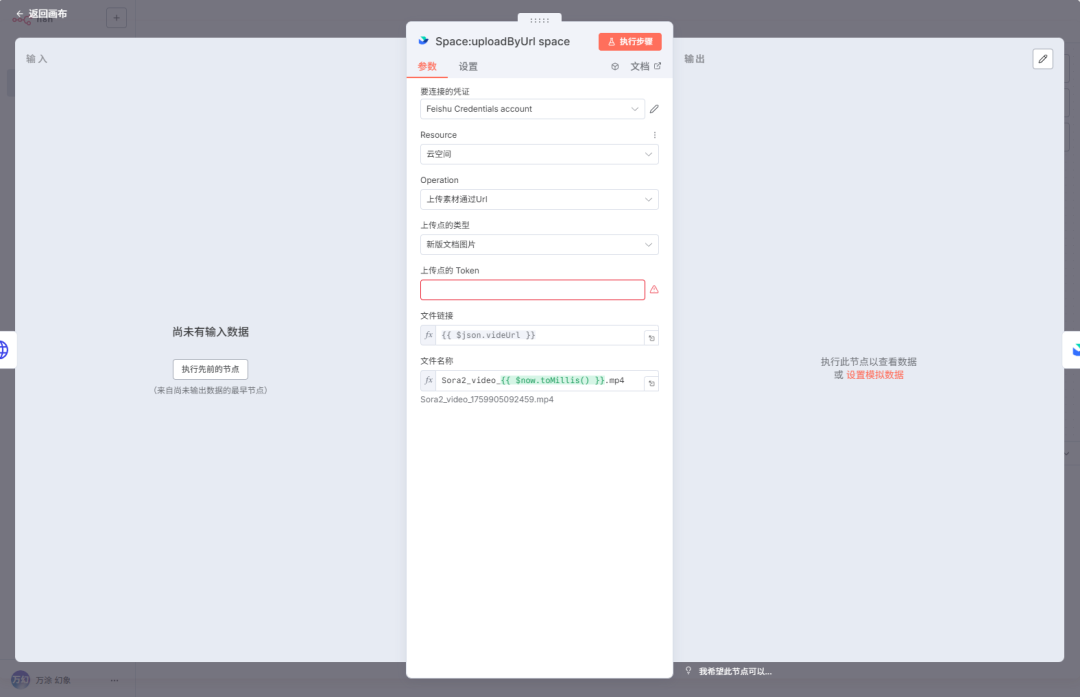The image size is (1080, 697).
Task: Switch to the 设置 tab
Action: [x=468, y=67]
